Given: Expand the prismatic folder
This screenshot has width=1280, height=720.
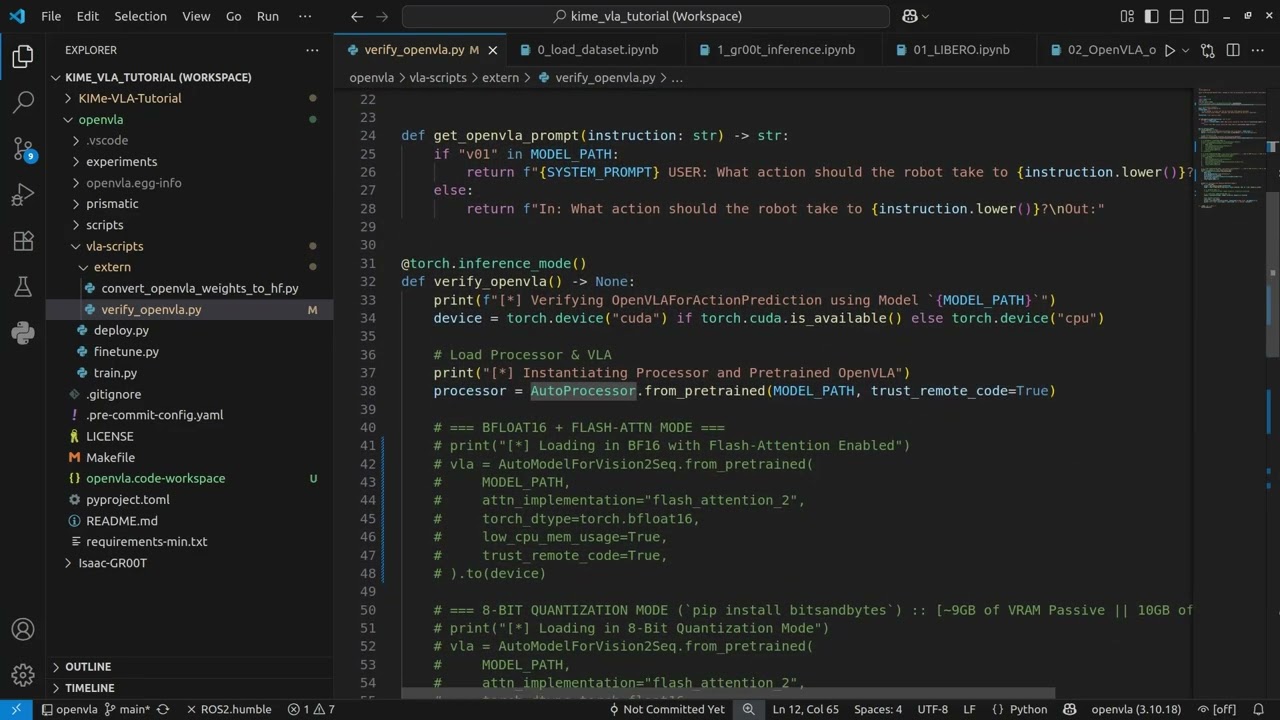Looking at the screenshot, I should (112, 204).
